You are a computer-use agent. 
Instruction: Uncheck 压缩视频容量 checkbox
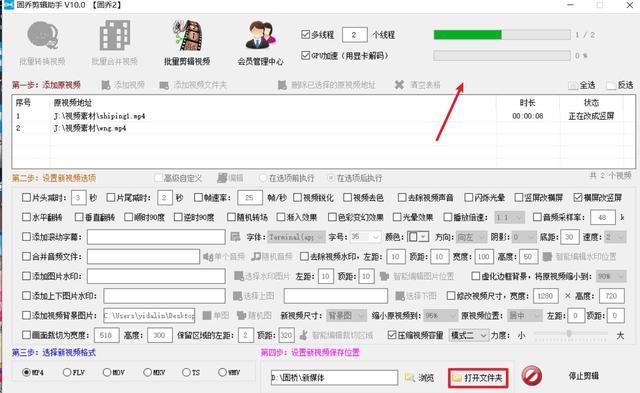coord(392,335)
